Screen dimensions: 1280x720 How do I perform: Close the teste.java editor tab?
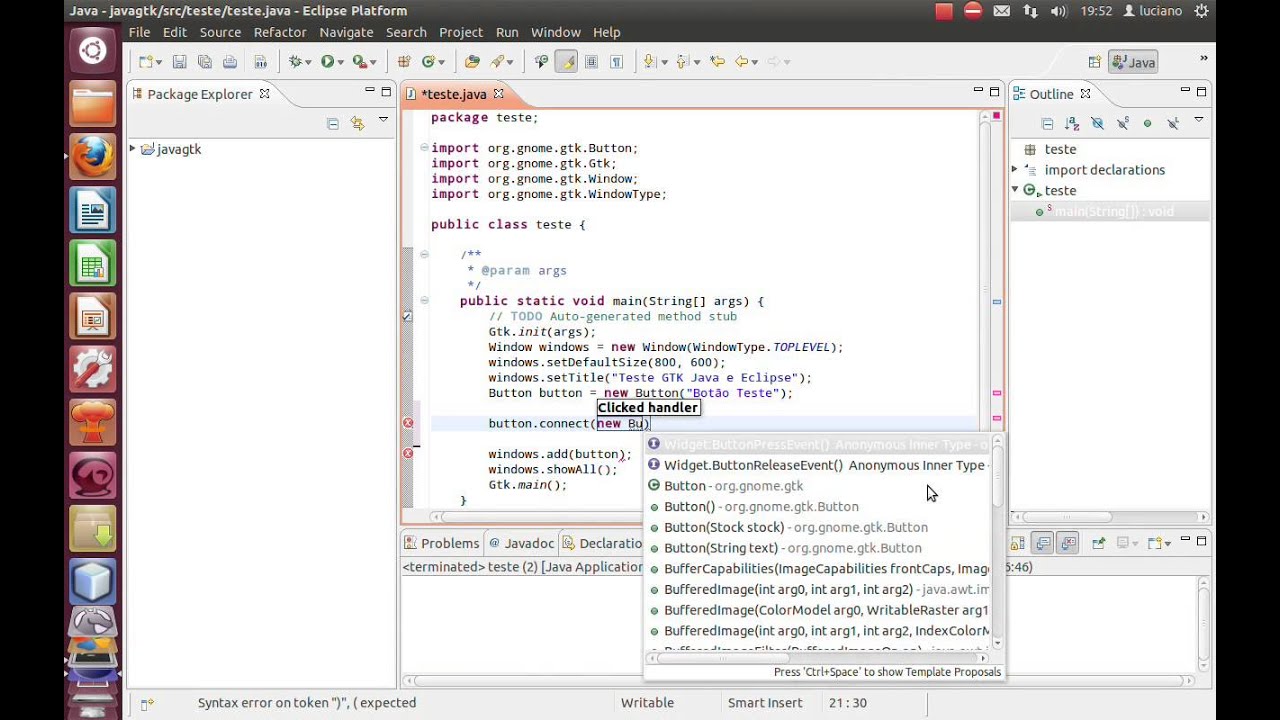pyautogui.click(x=498, y=94)
